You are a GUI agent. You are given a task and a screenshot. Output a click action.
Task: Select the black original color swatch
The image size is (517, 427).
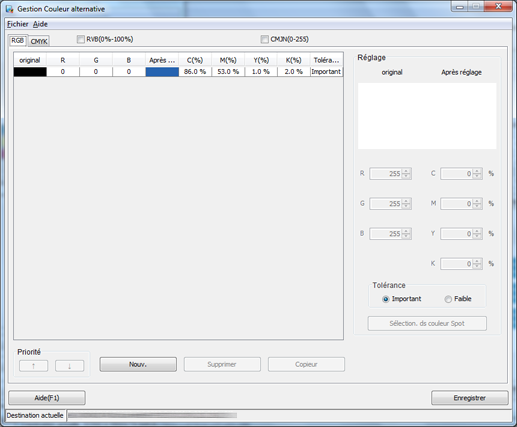tap(30, 72)
